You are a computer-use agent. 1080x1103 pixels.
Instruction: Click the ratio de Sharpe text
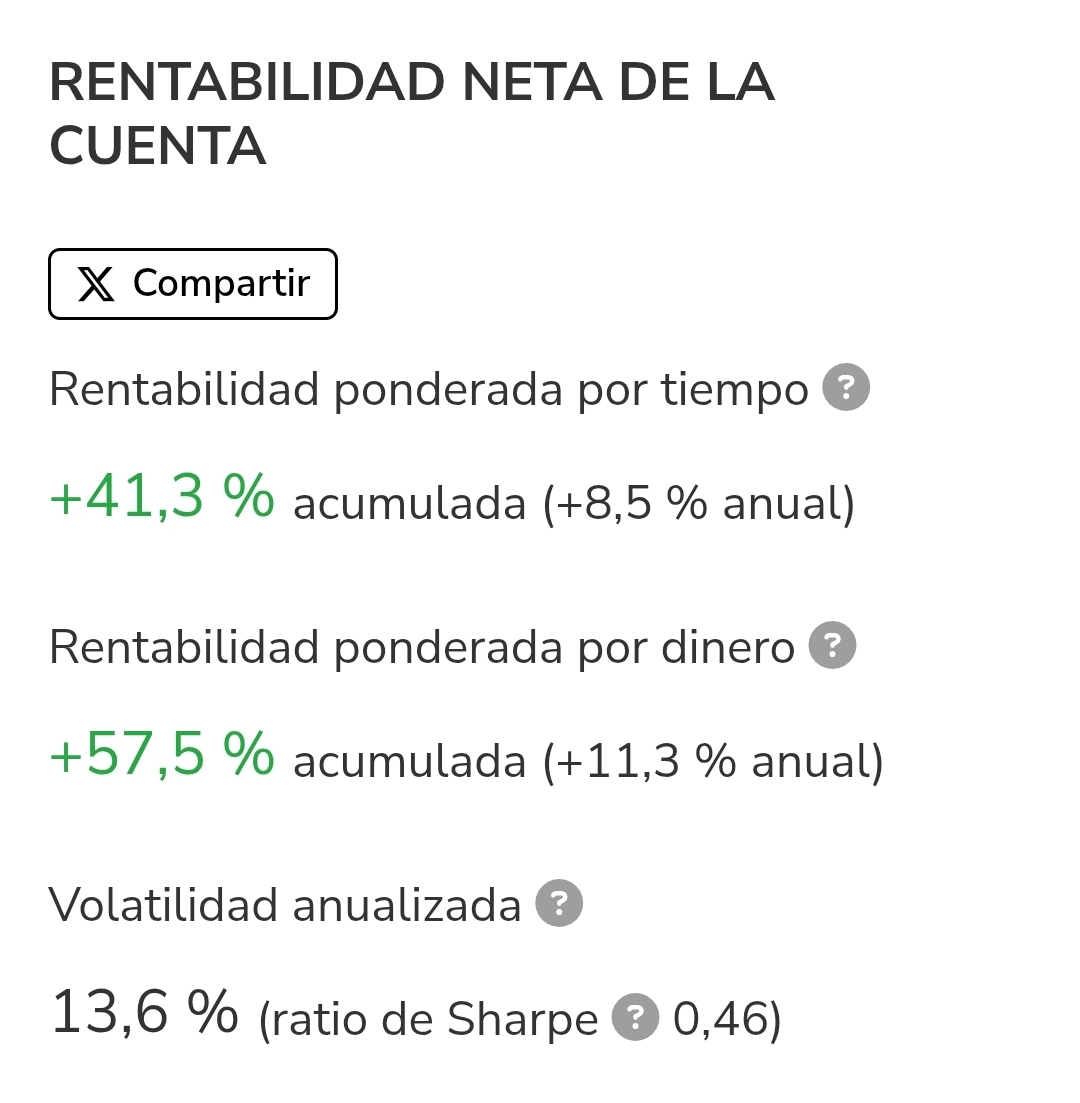428,1020
